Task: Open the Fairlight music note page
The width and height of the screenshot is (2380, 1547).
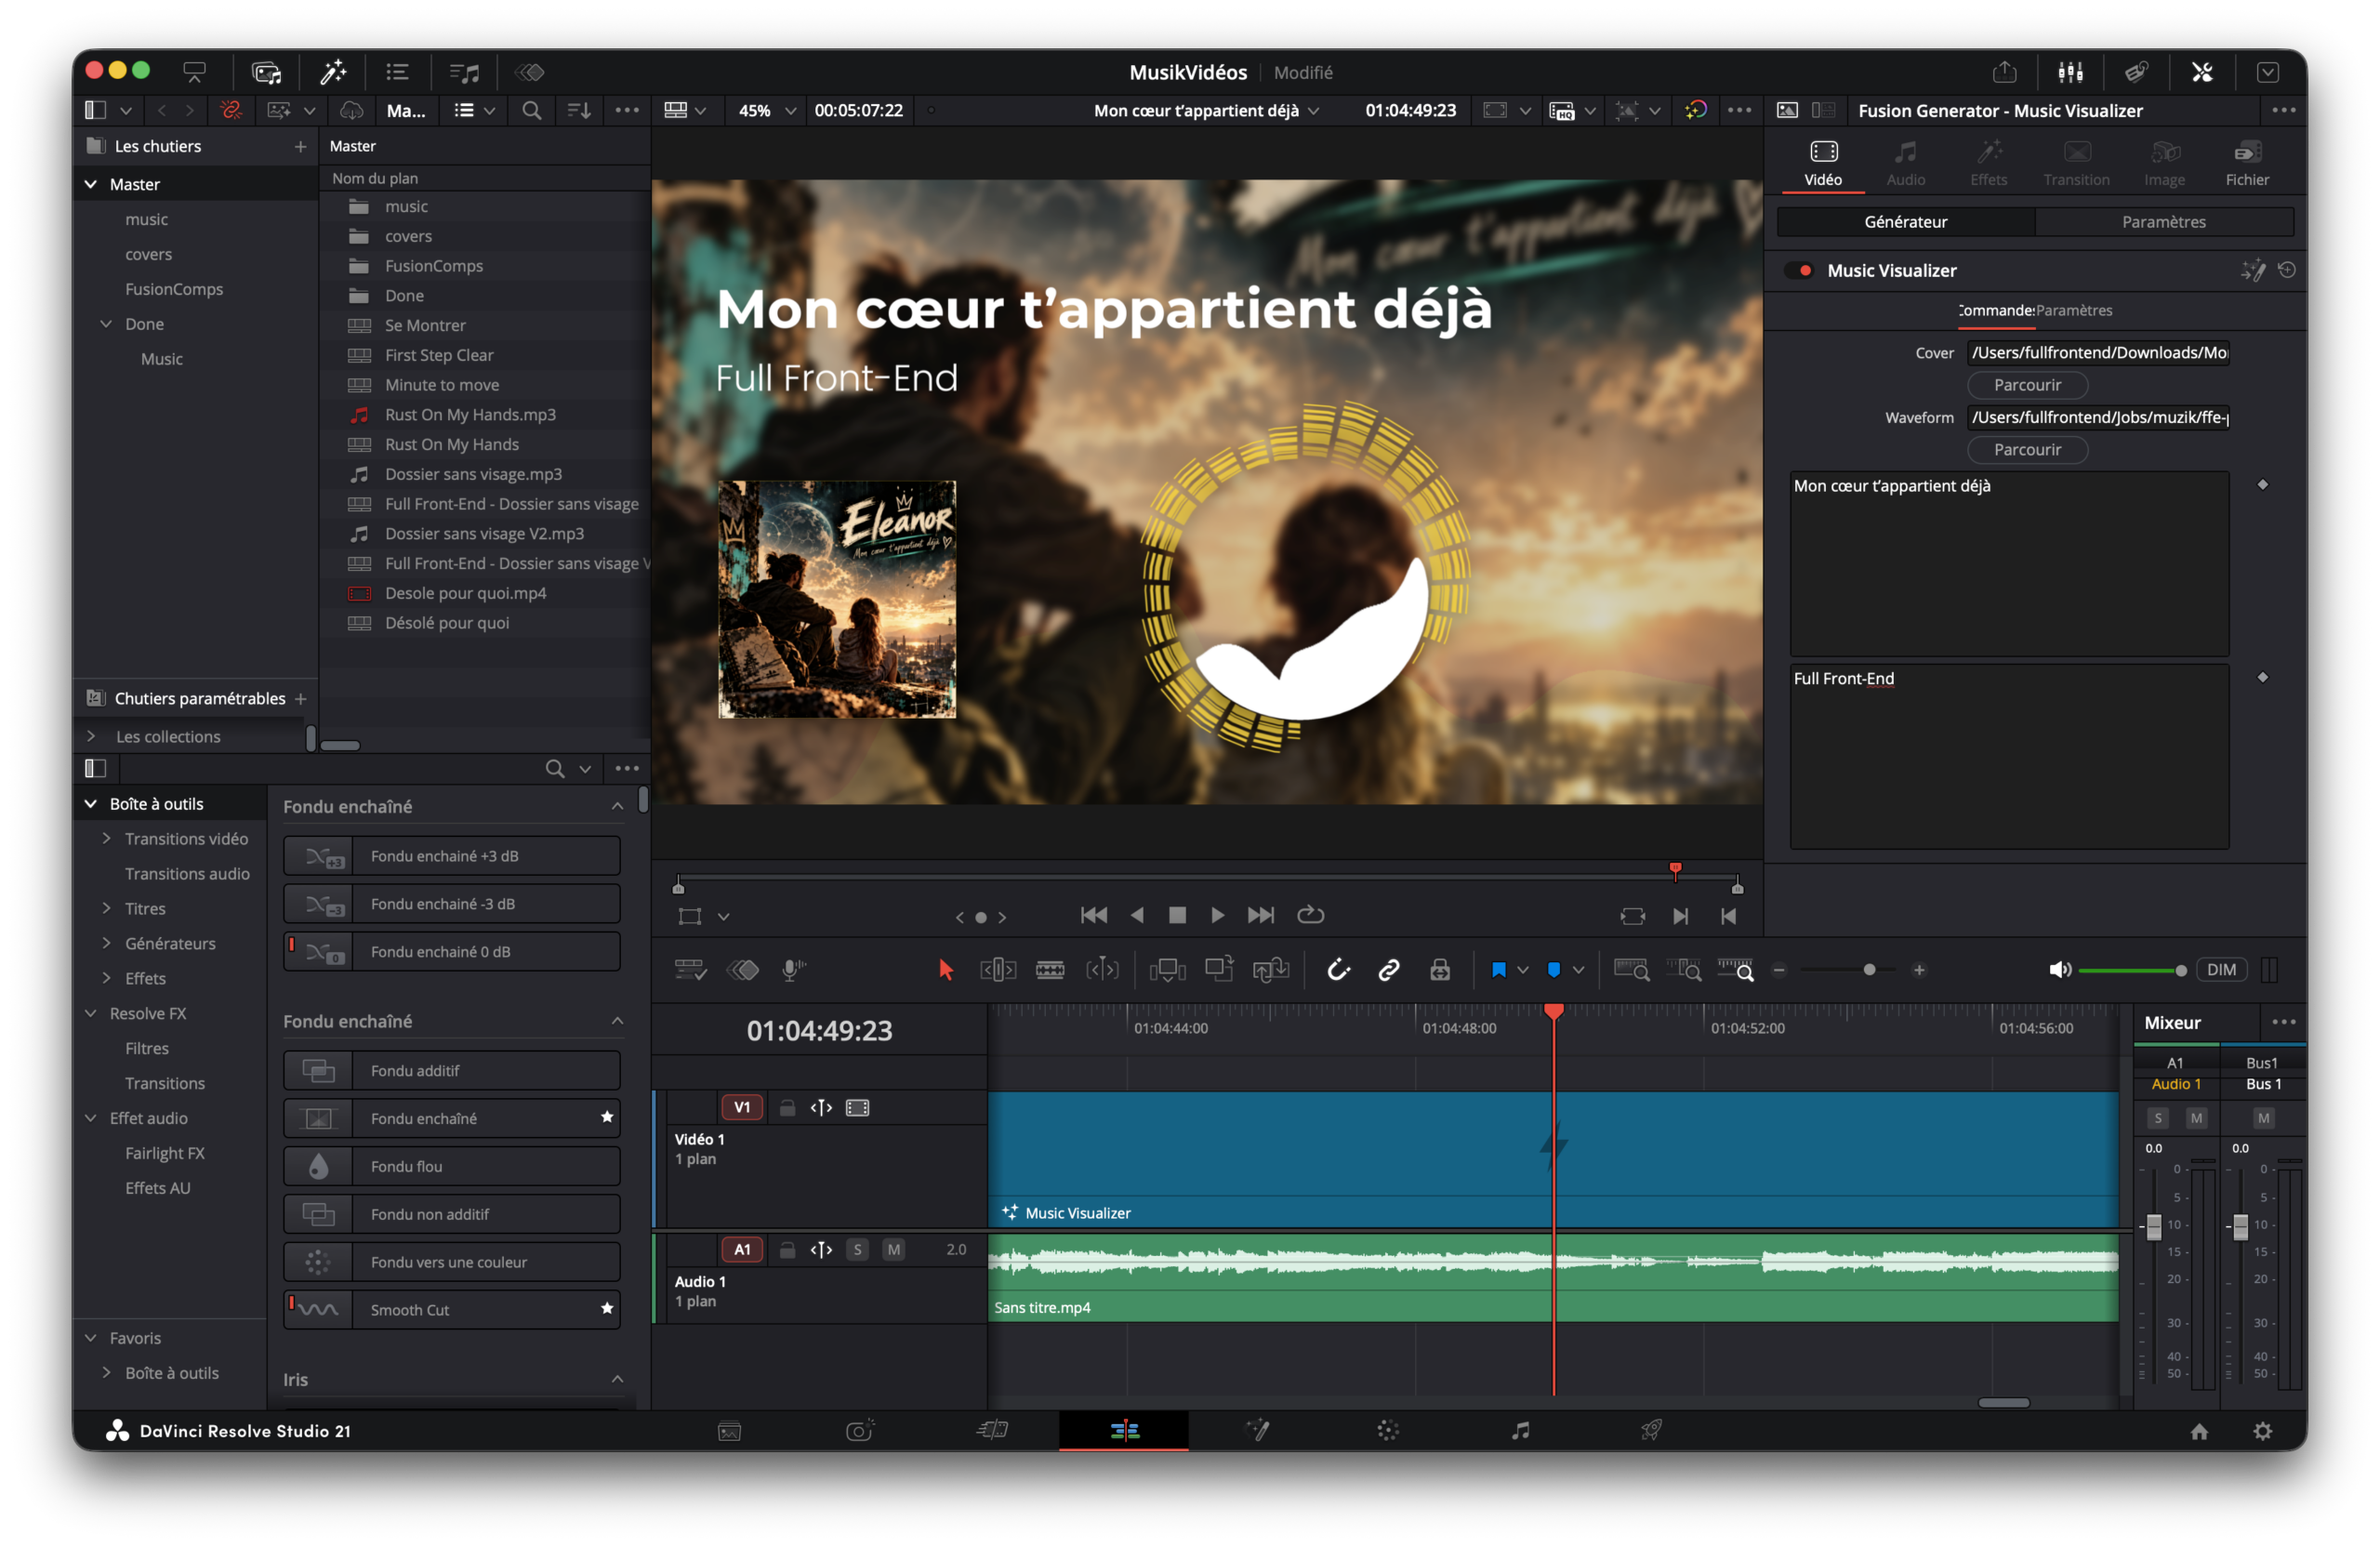Action: (x=1519, y=1430)
